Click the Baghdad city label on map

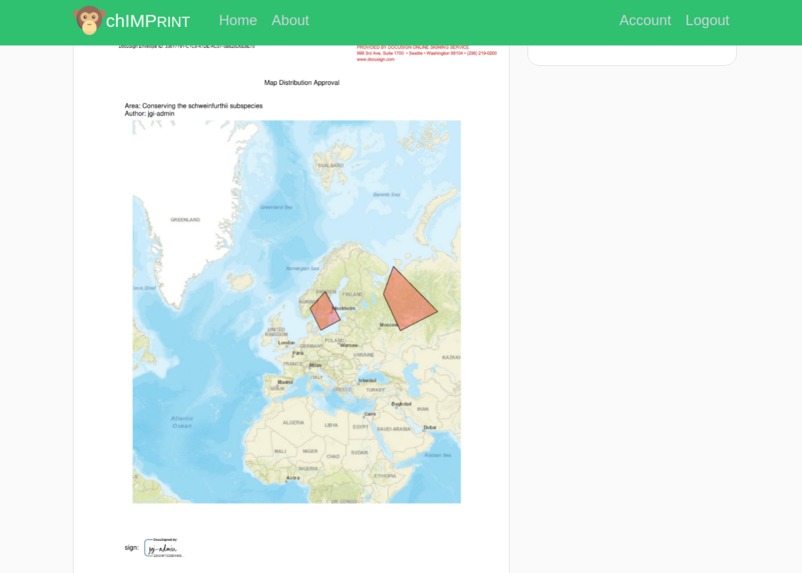[x=402, y=404]
